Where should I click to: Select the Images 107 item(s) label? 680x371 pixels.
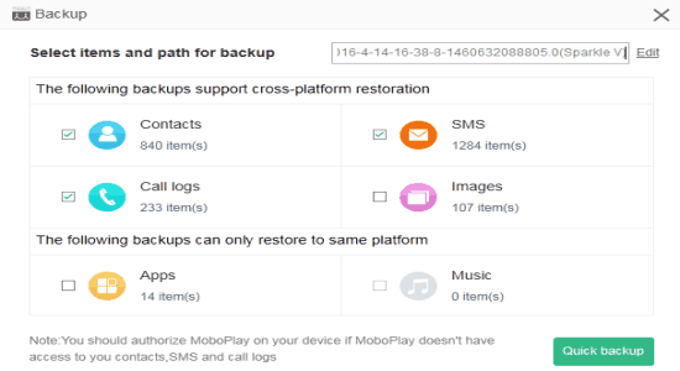(x=485, y=207)
